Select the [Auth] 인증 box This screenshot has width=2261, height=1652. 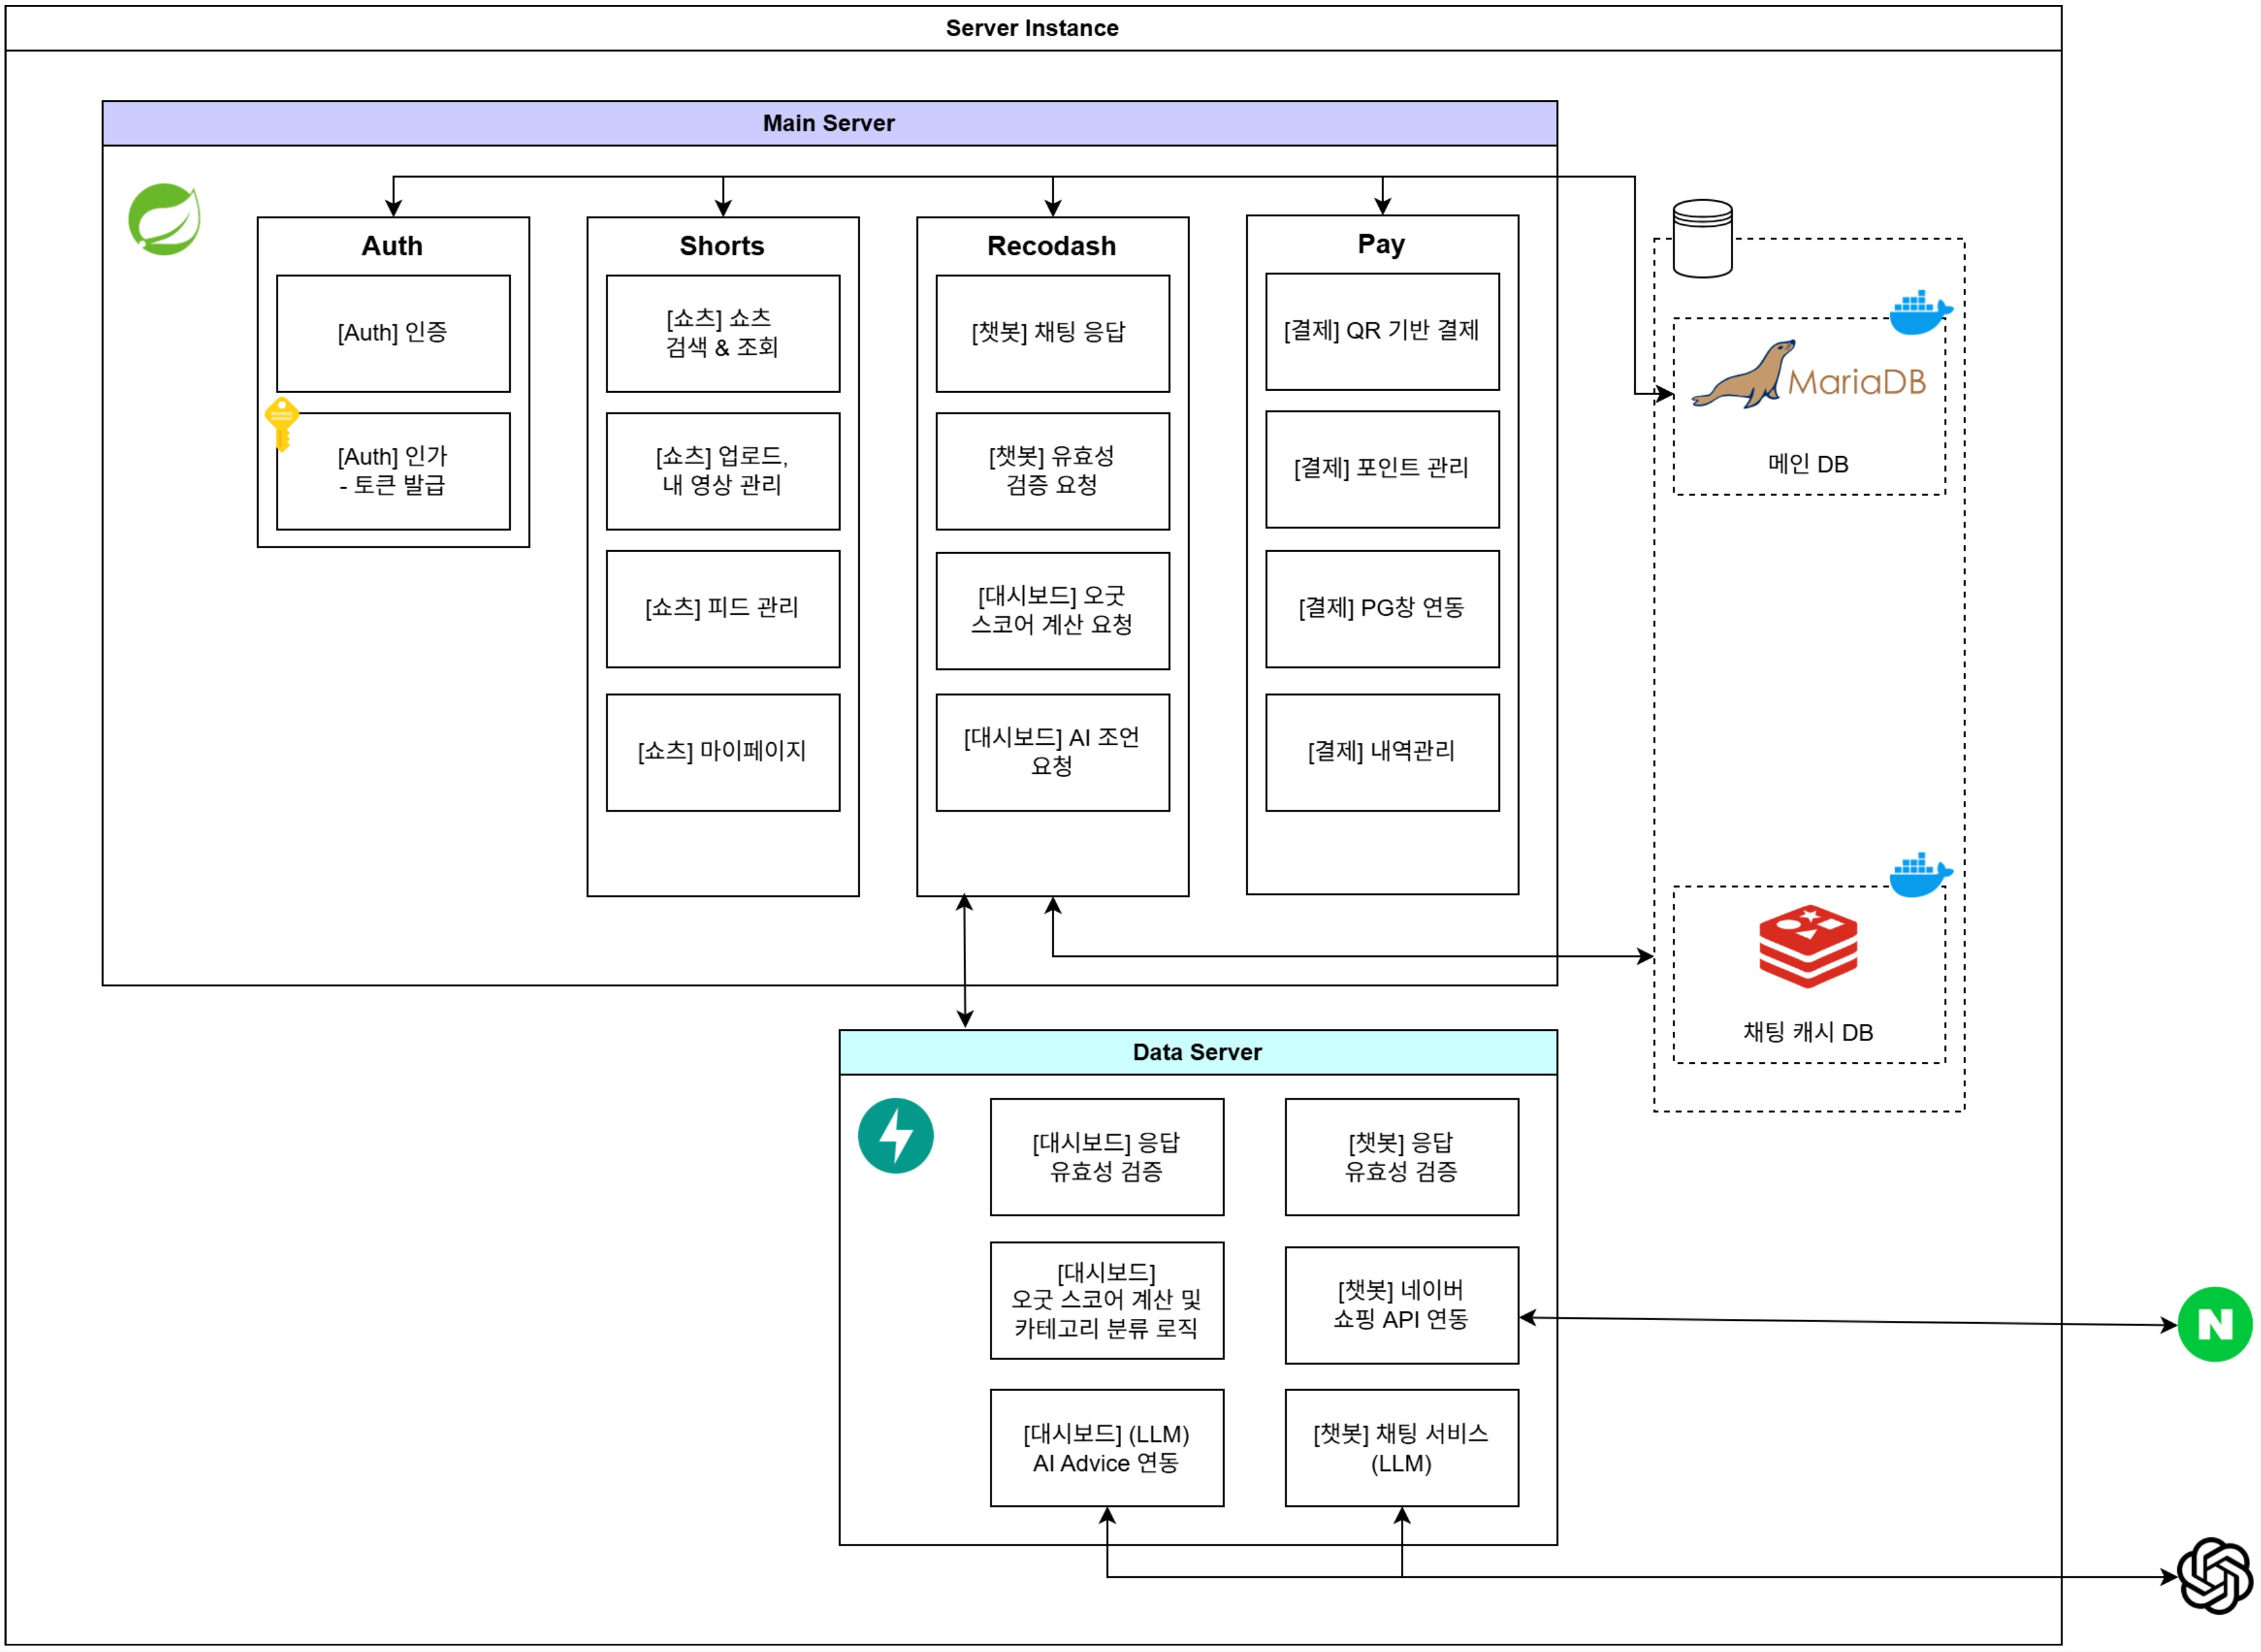click(x=392, y=333)
